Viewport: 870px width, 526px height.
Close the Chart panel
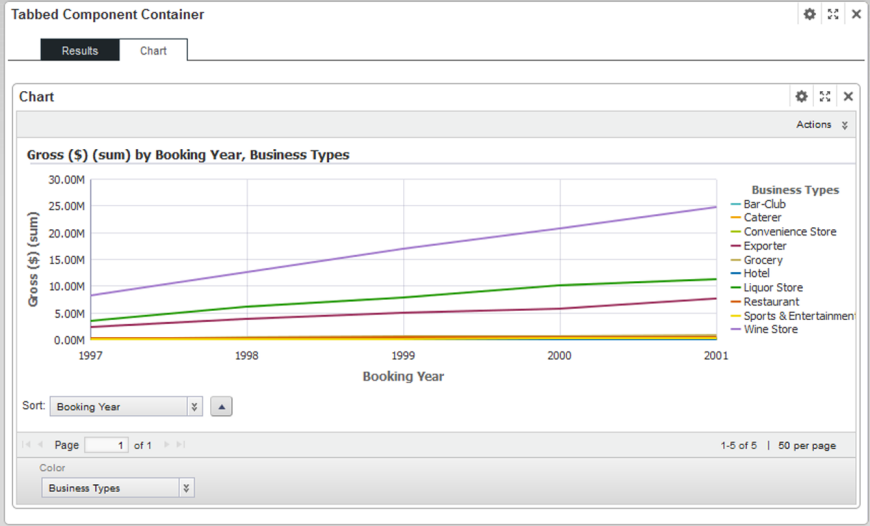[848, 97]
